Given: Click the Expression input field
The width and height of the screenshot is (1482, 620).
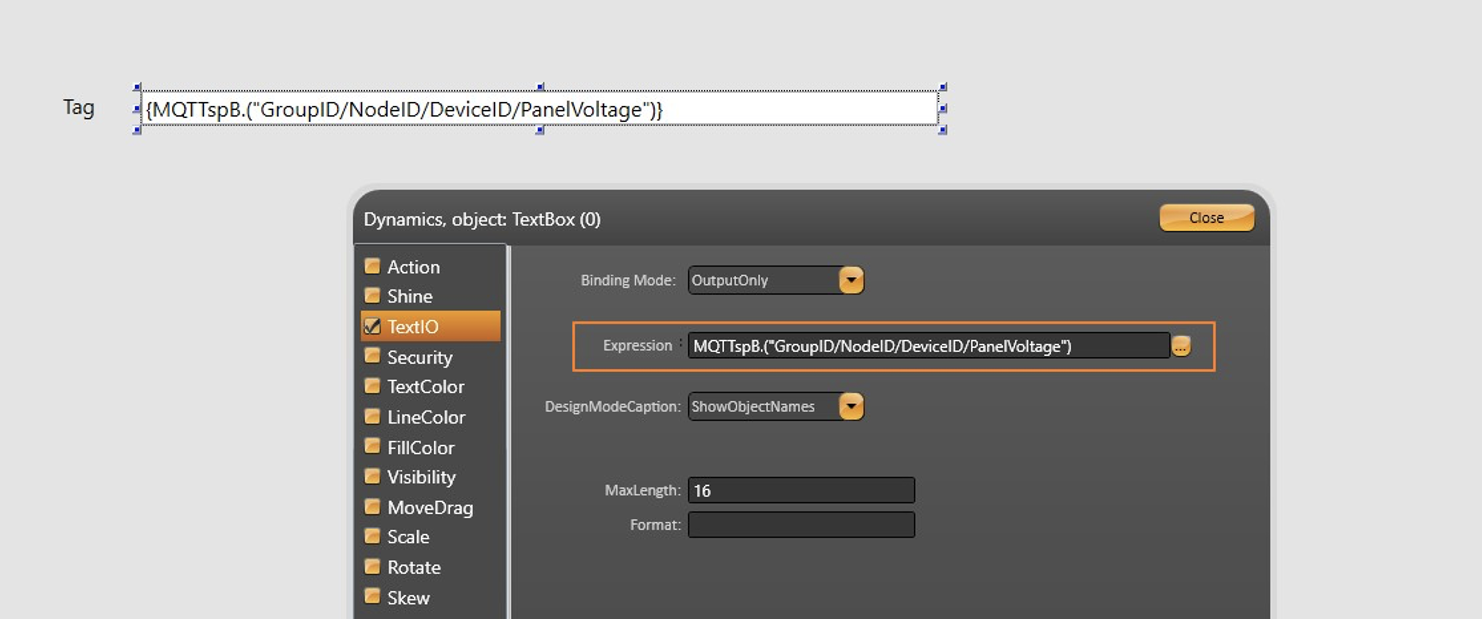Looking at the screenshot, I should pyautogui.click(x=928, y=346).
